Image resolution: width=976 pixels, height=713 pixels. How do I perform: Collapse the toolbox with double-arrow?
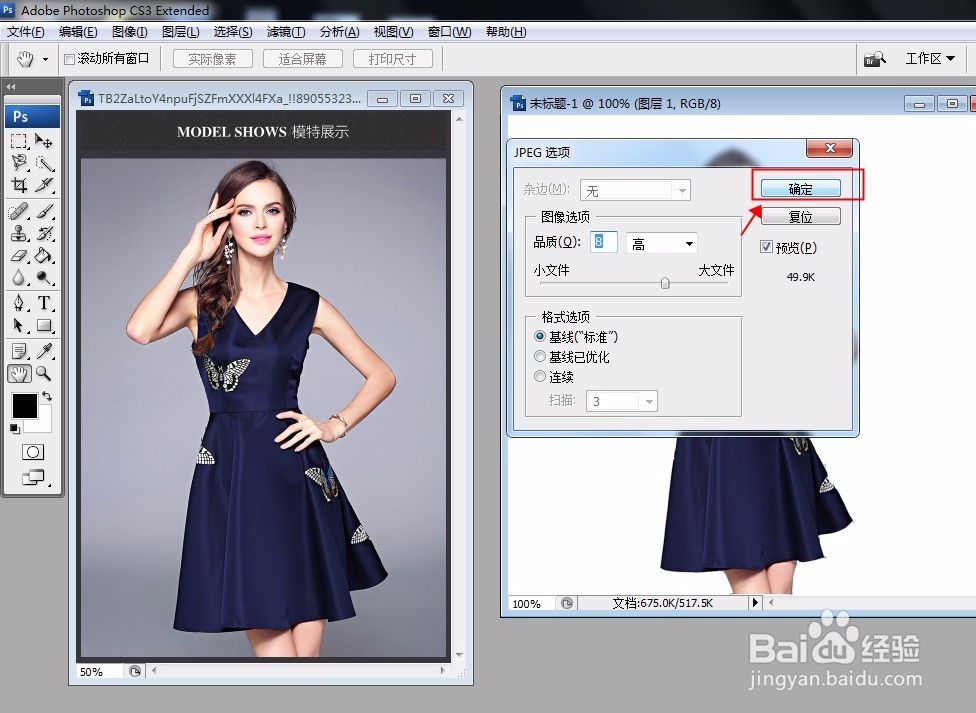[11, 87]
